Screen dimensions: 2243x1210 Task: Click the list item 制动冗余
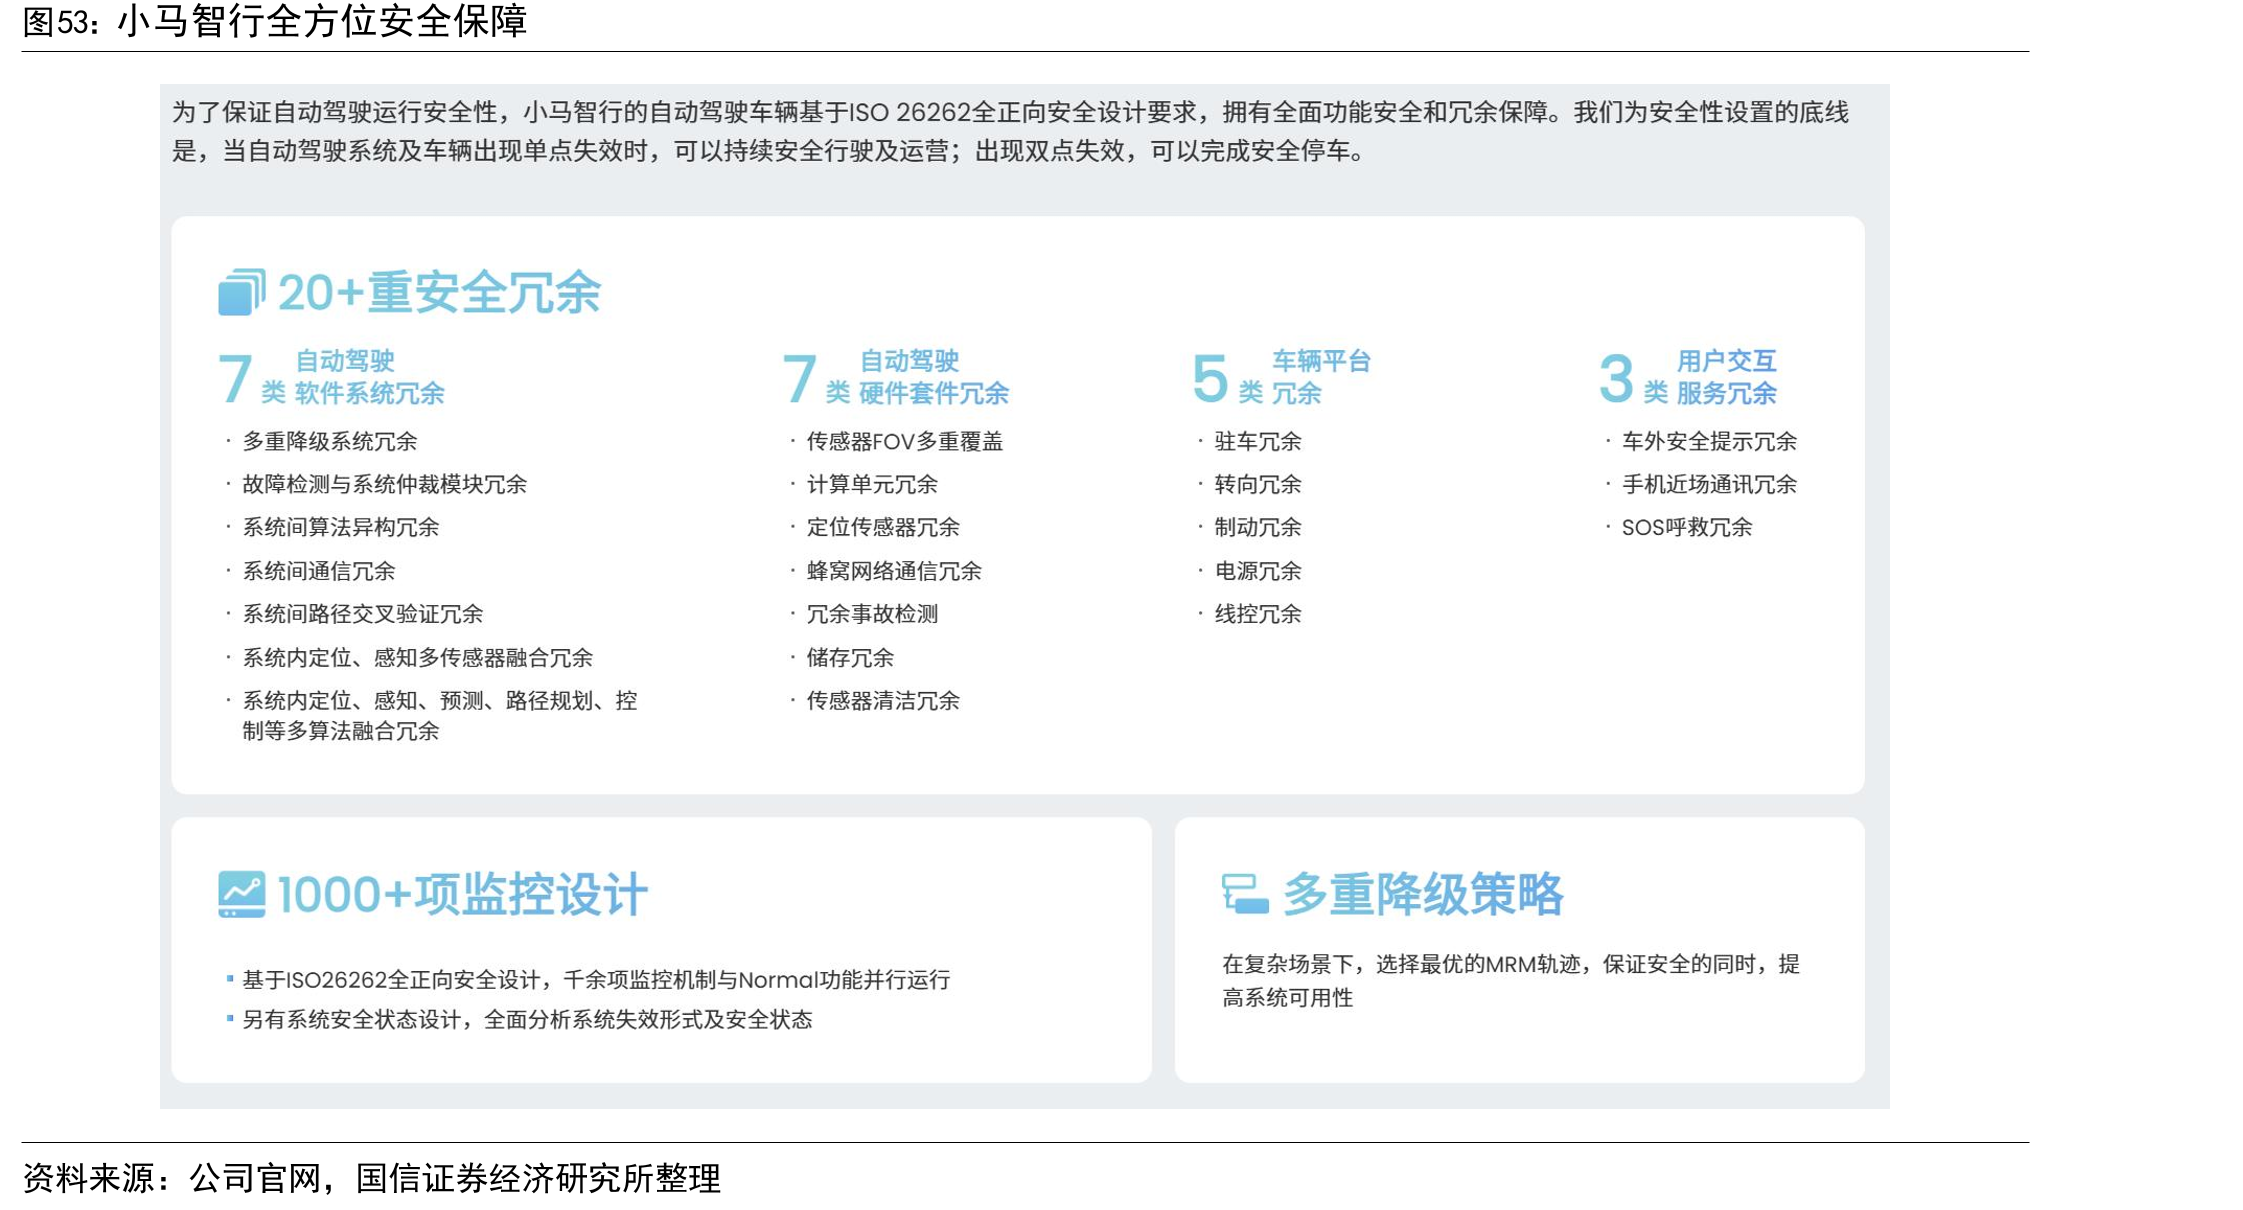[1258, 527]
